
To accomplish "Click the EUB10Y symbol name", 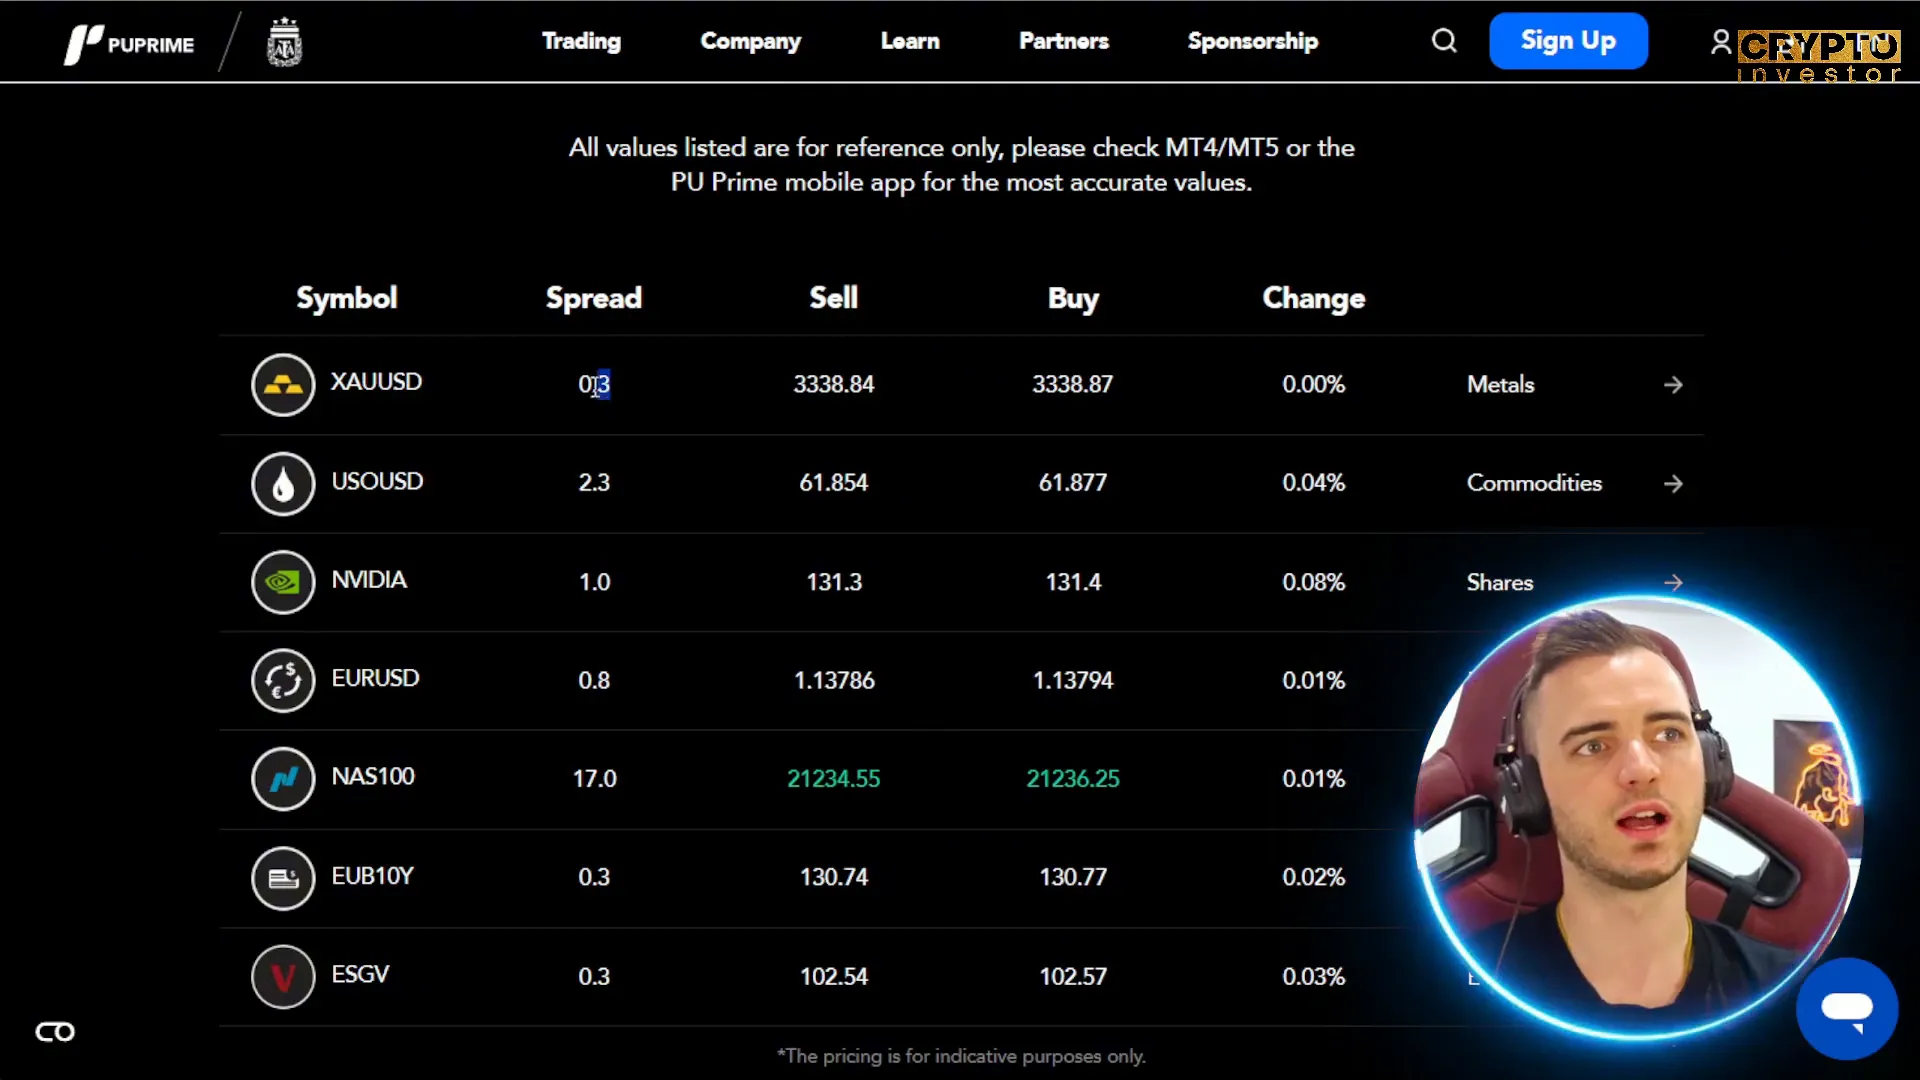I will 372,876.
